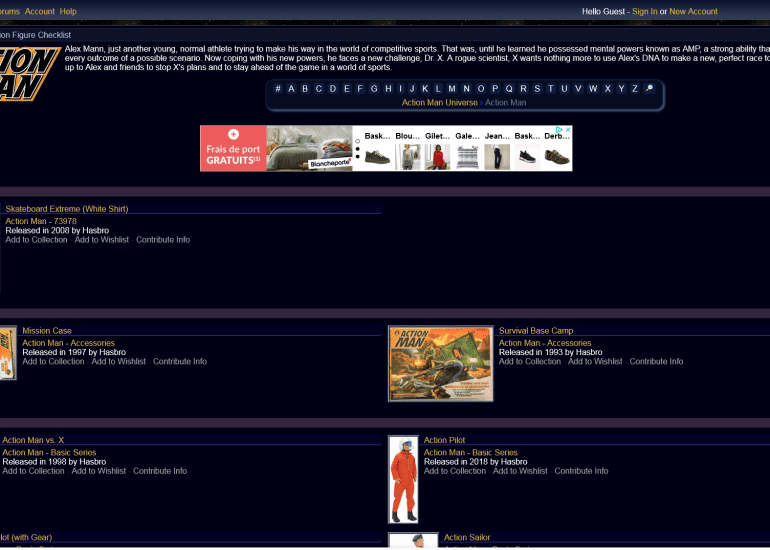Viewport: 770px width, 550px height.
Task: Filter checklist by letter I
Action: point(400,89)
